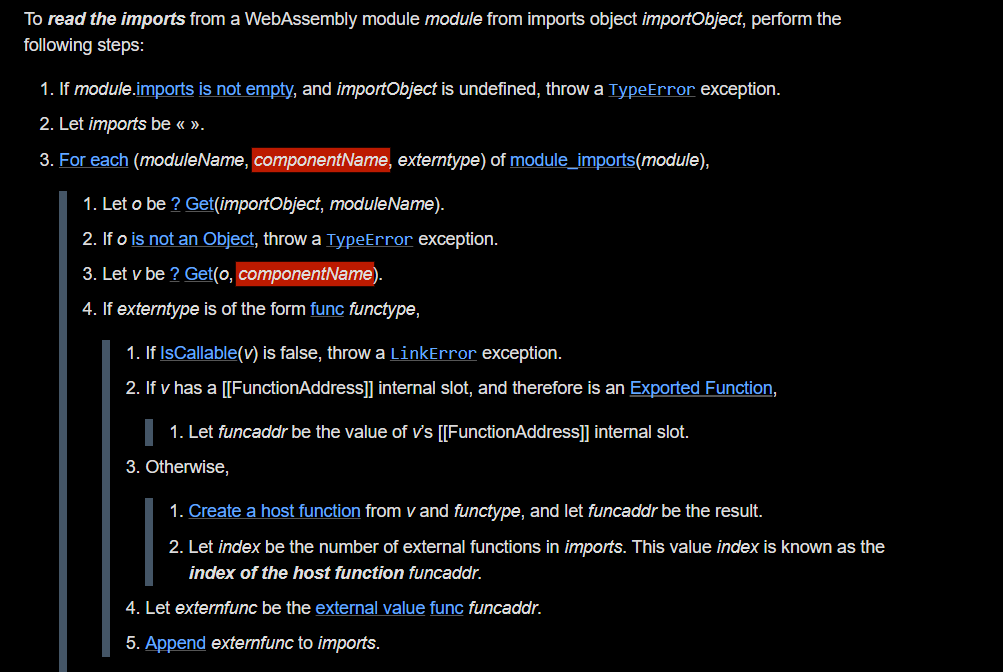Open the "is not an Object" link

click(x=193, y=239)
